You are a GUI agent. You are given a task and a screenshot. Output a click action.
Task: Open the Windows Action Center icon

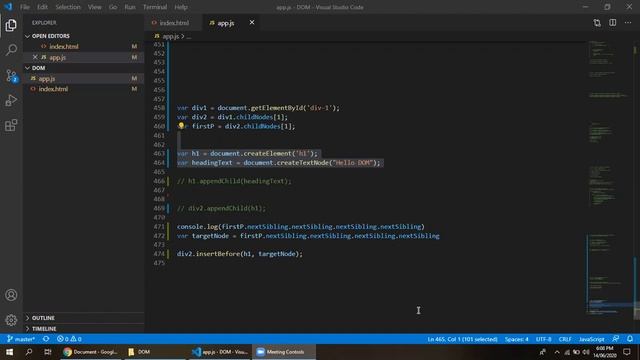627,351
